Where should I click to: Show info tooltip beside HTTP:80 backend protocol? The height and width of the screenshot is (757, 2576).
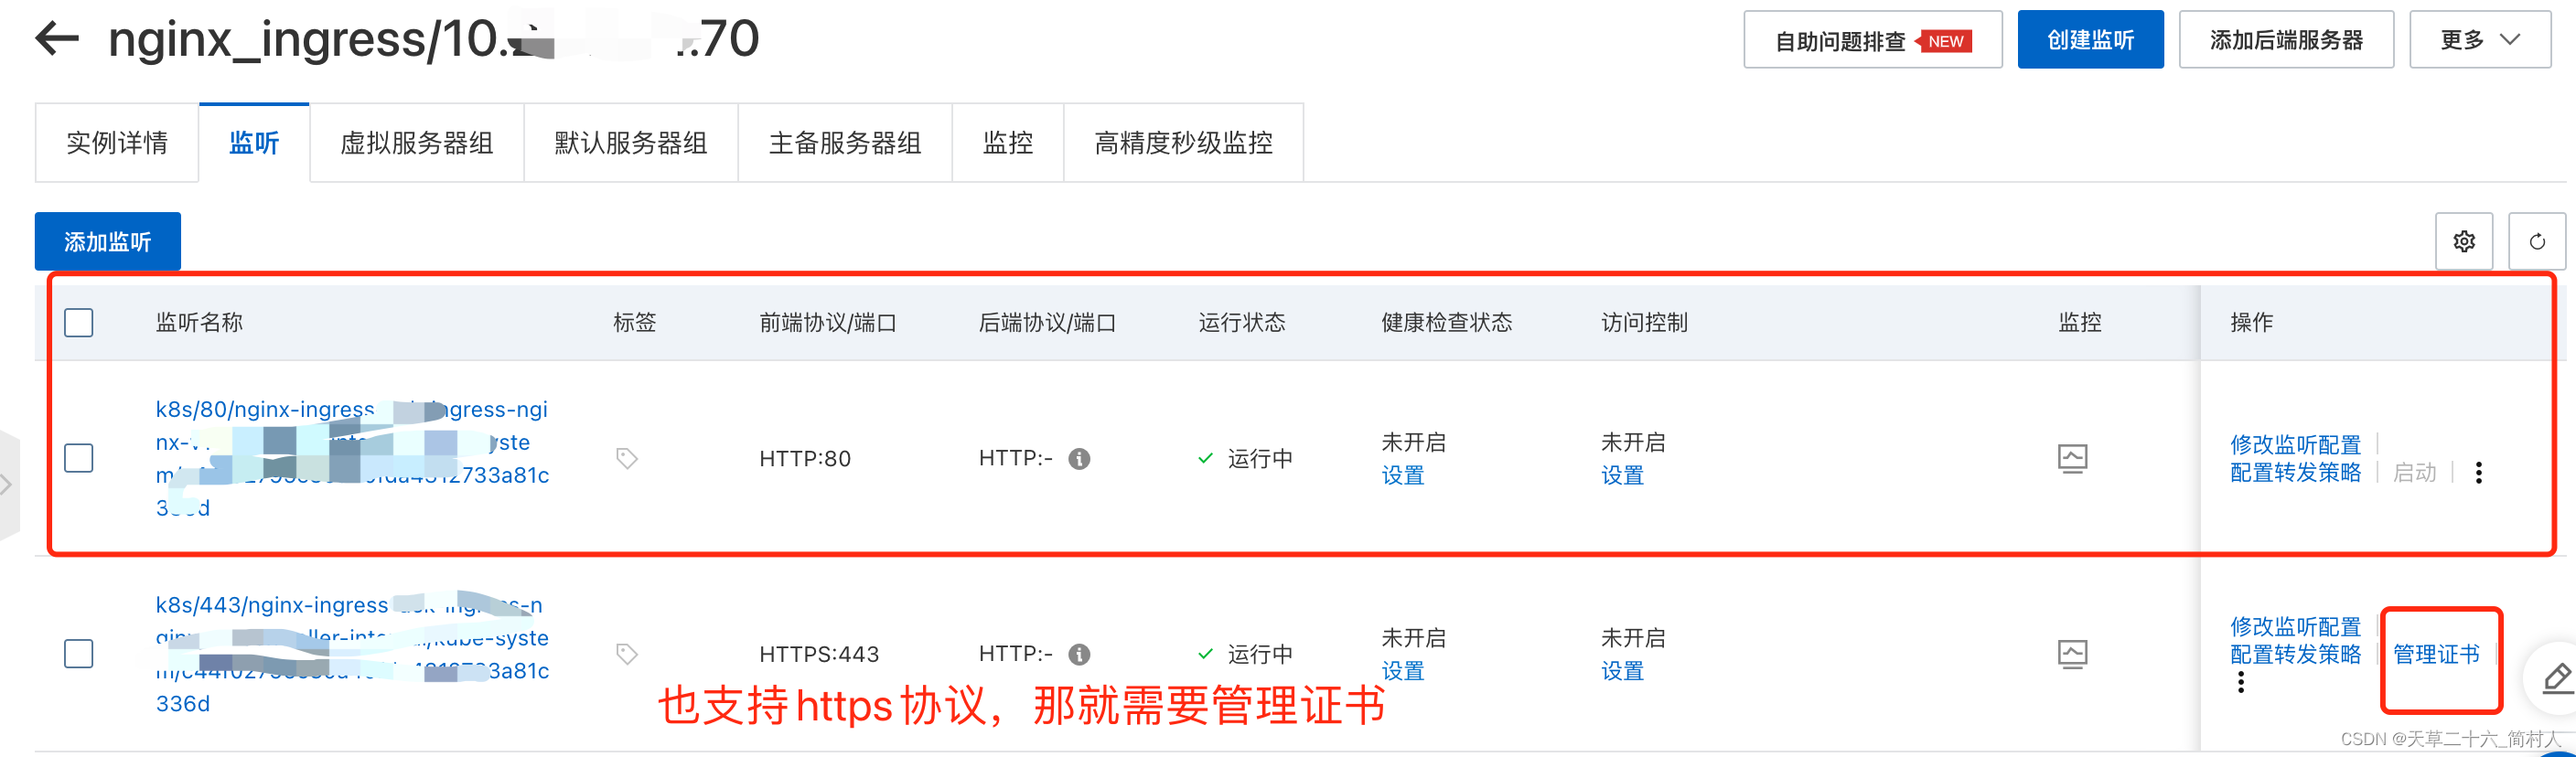1079,458
